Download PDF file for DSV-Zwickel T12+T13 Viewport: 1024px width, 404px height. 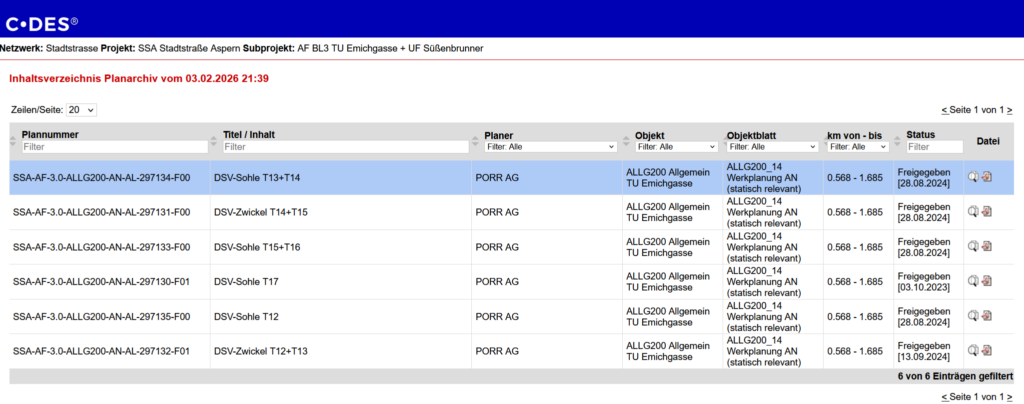(987, 351)
